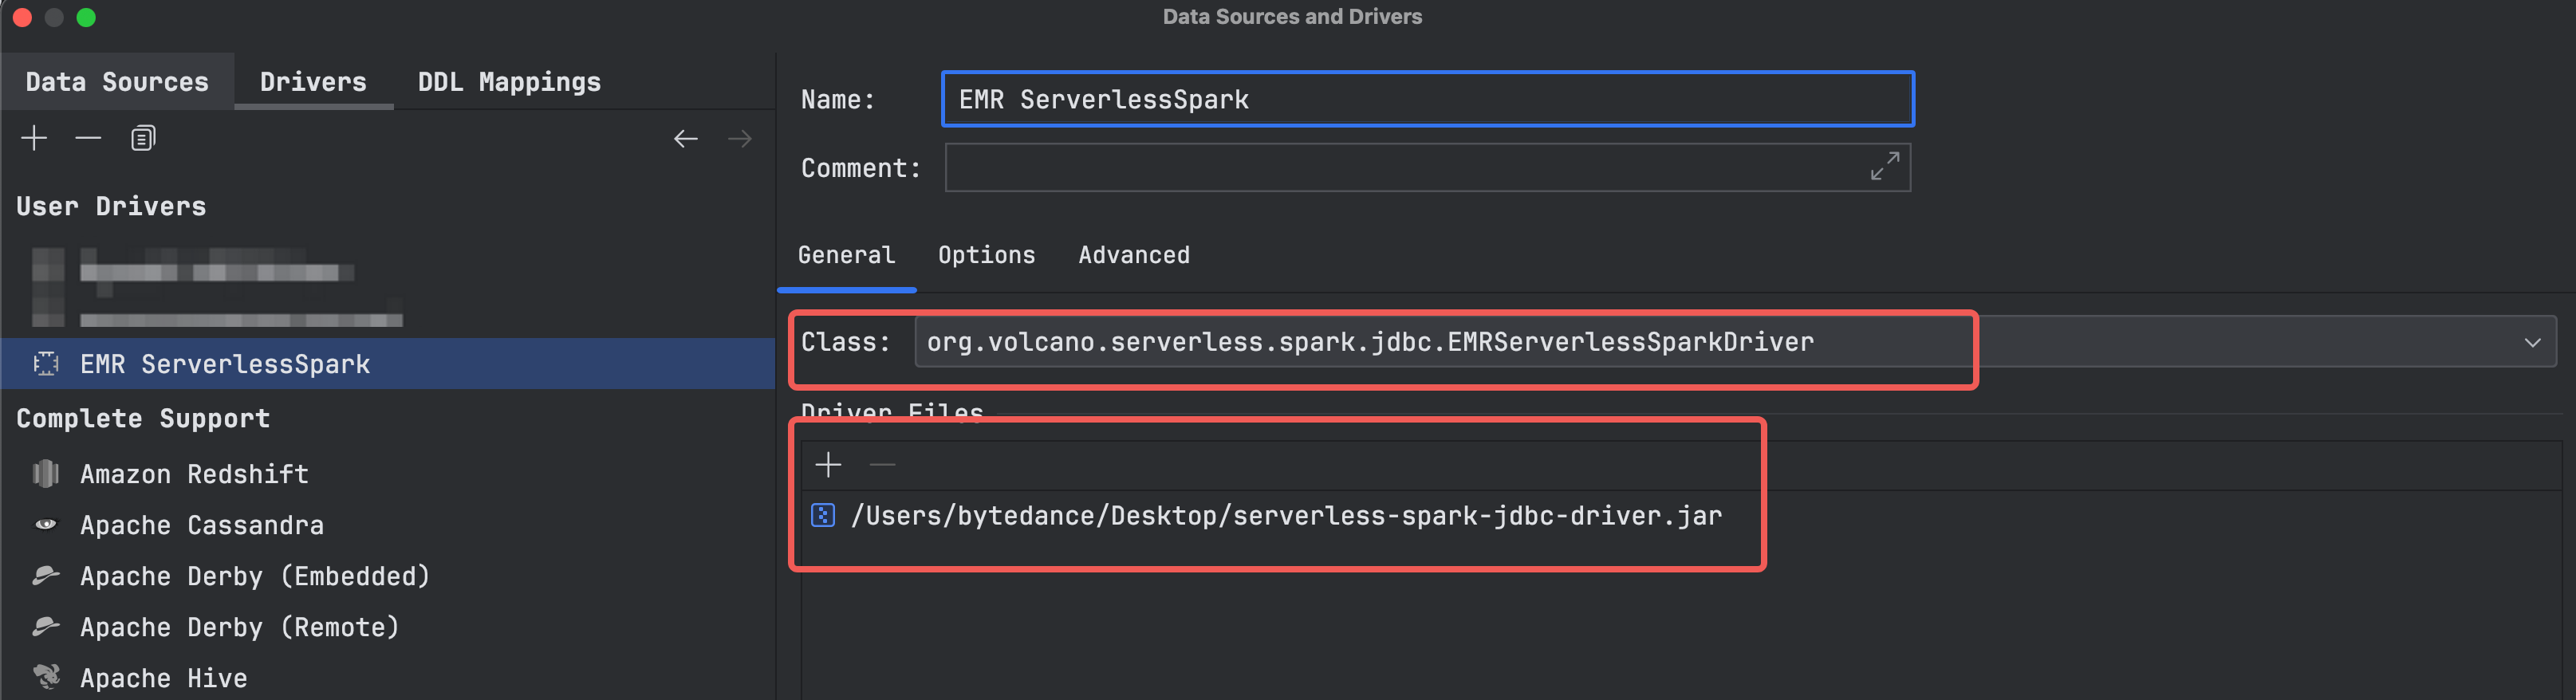Click the green zoom window button
The width and height of the screenshot is (2576, 700).
[86, 17]
